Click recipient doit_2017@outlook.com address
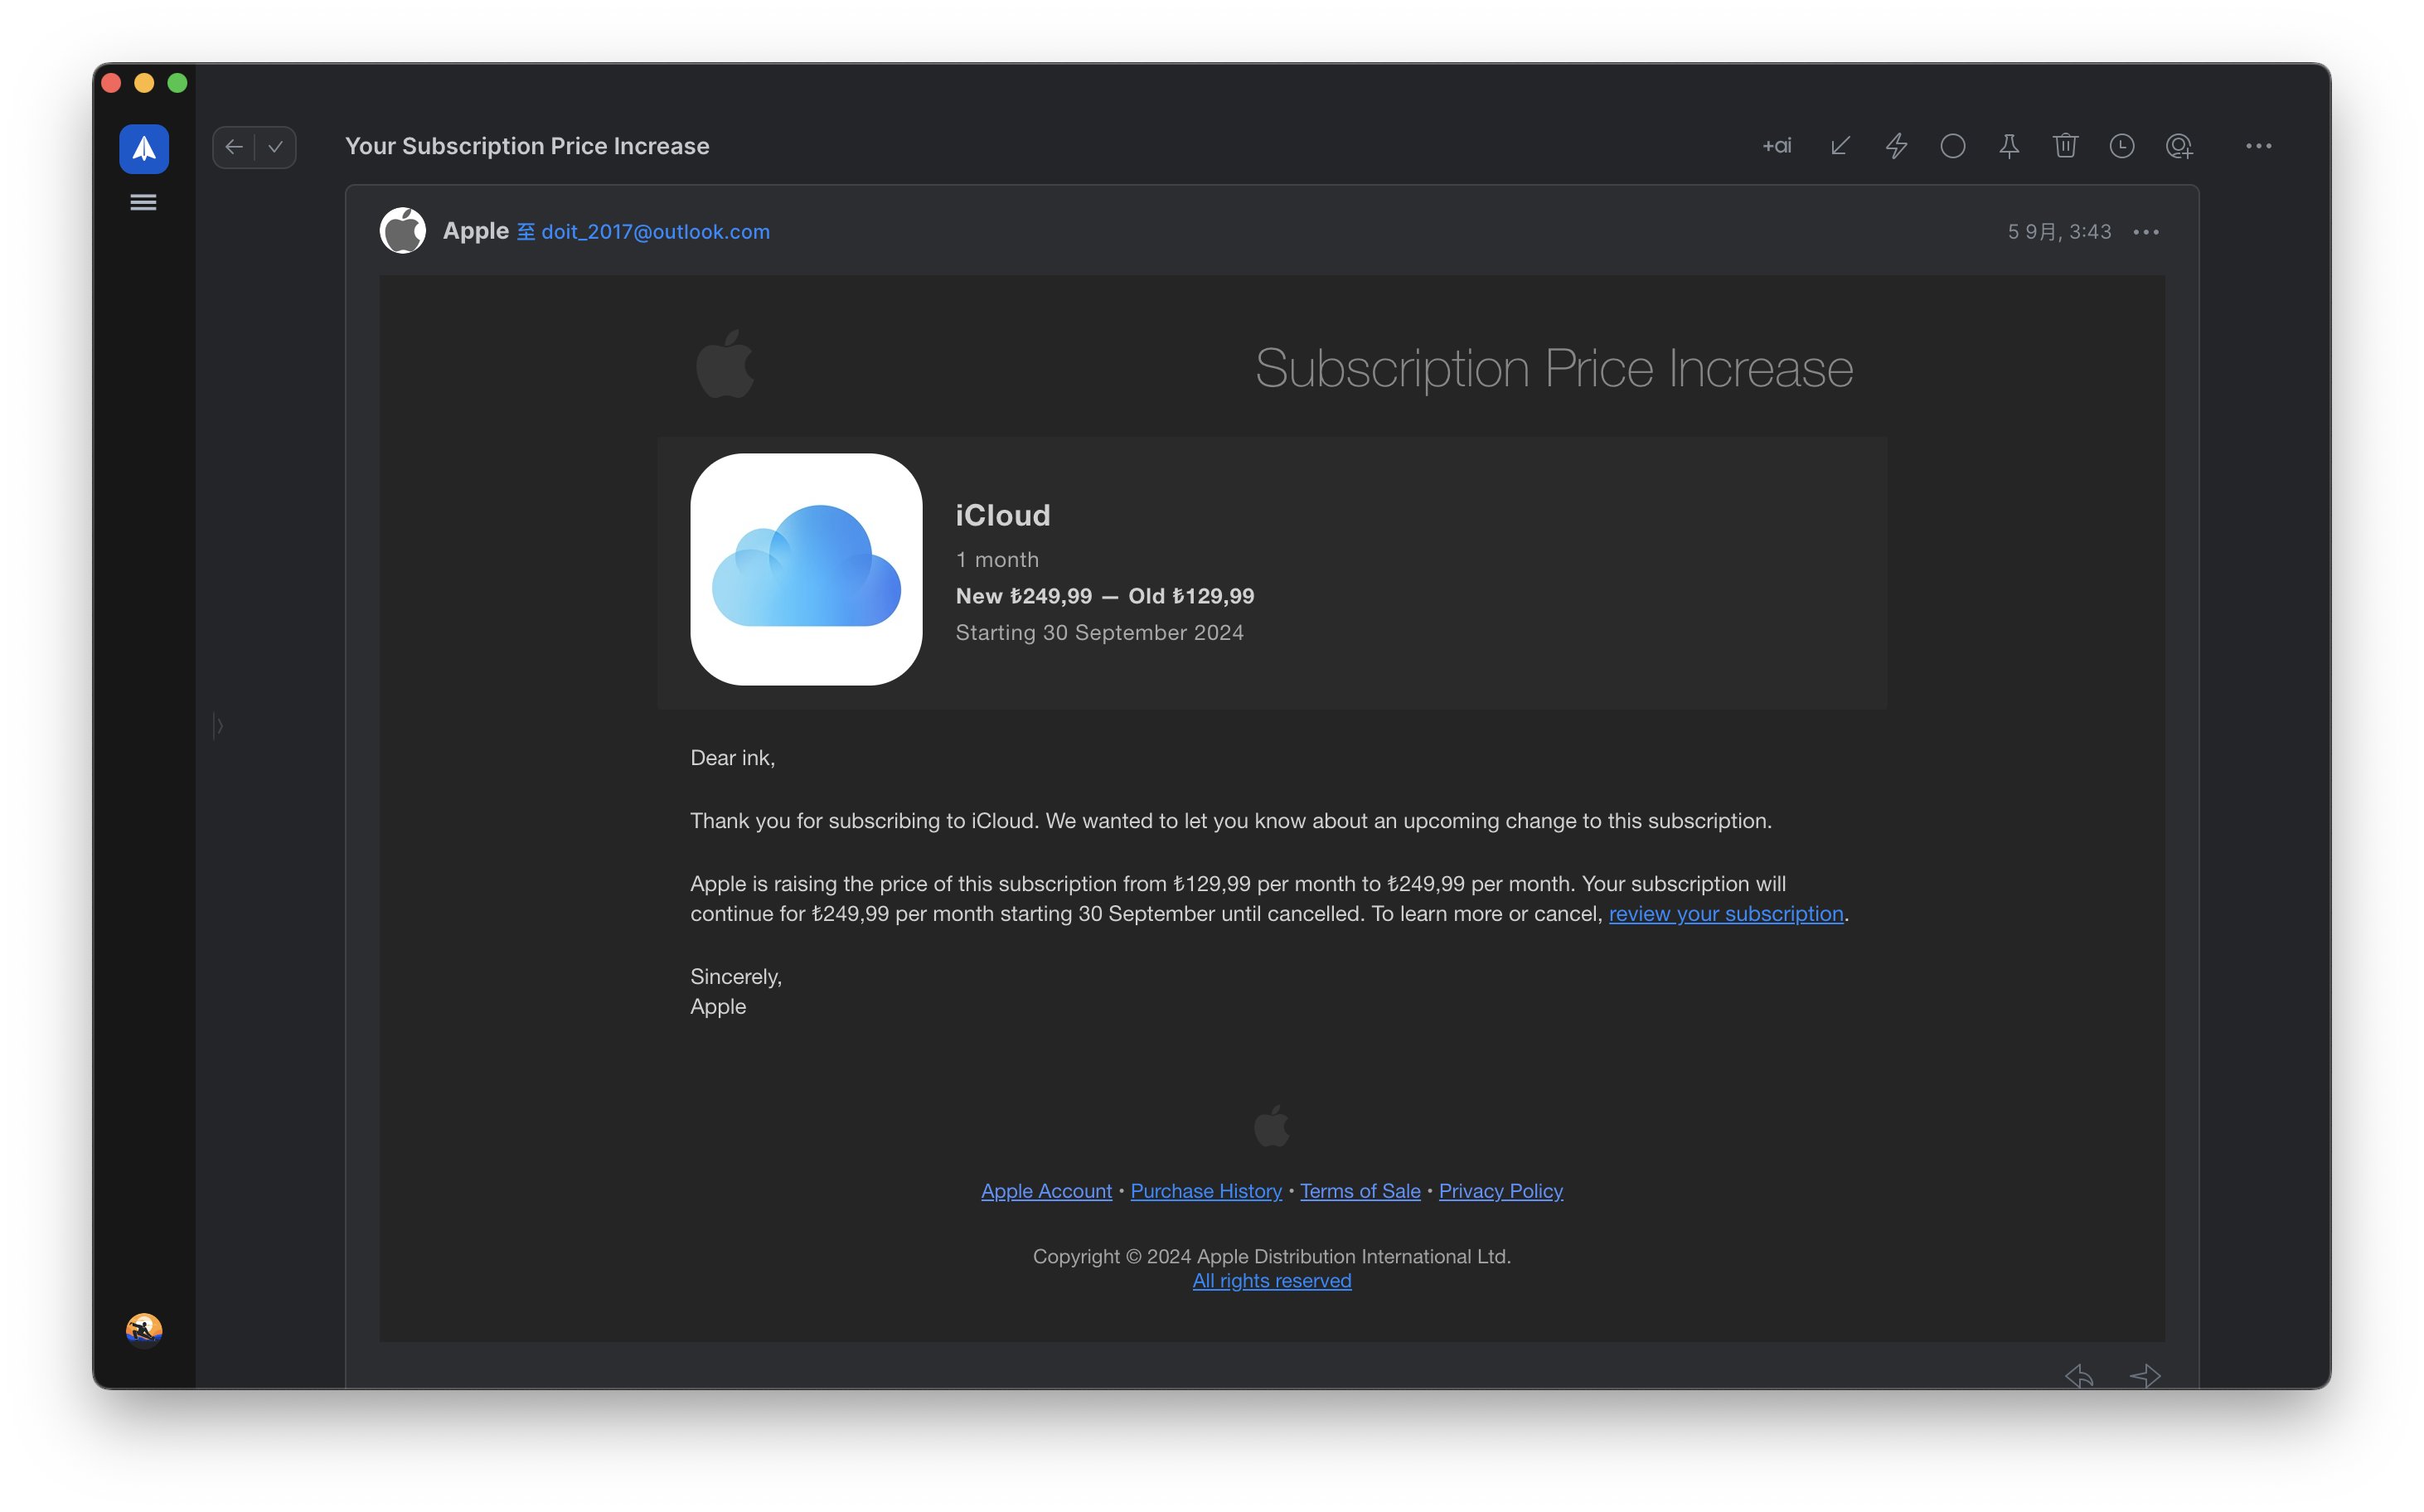The image size is (2424, 1512). pos(655,232)
